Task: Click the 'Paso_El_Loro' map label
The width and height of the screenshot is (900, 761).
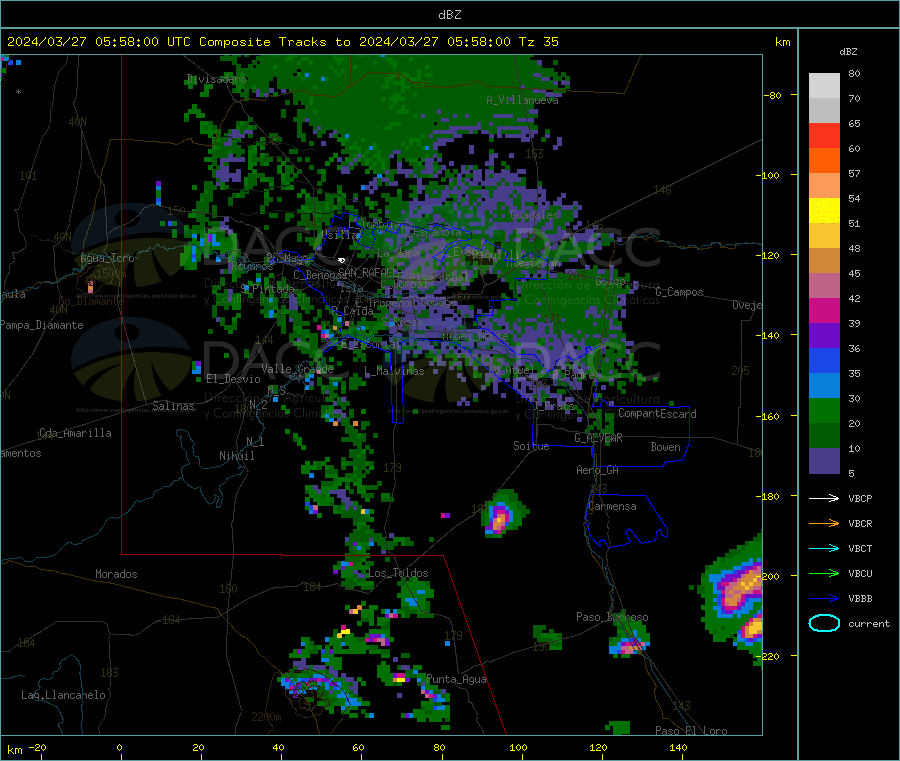Action: [691, 731]
